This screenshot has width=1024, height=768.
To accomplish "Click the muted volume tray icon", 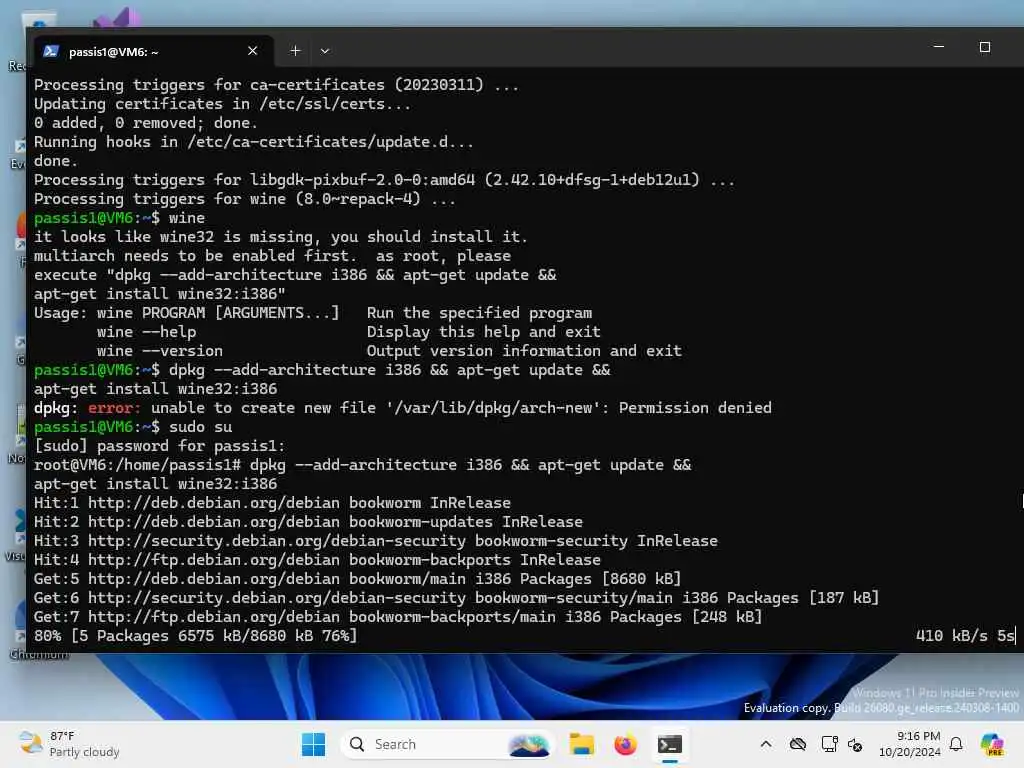I will pyautogui.click(x=855, y=744).
